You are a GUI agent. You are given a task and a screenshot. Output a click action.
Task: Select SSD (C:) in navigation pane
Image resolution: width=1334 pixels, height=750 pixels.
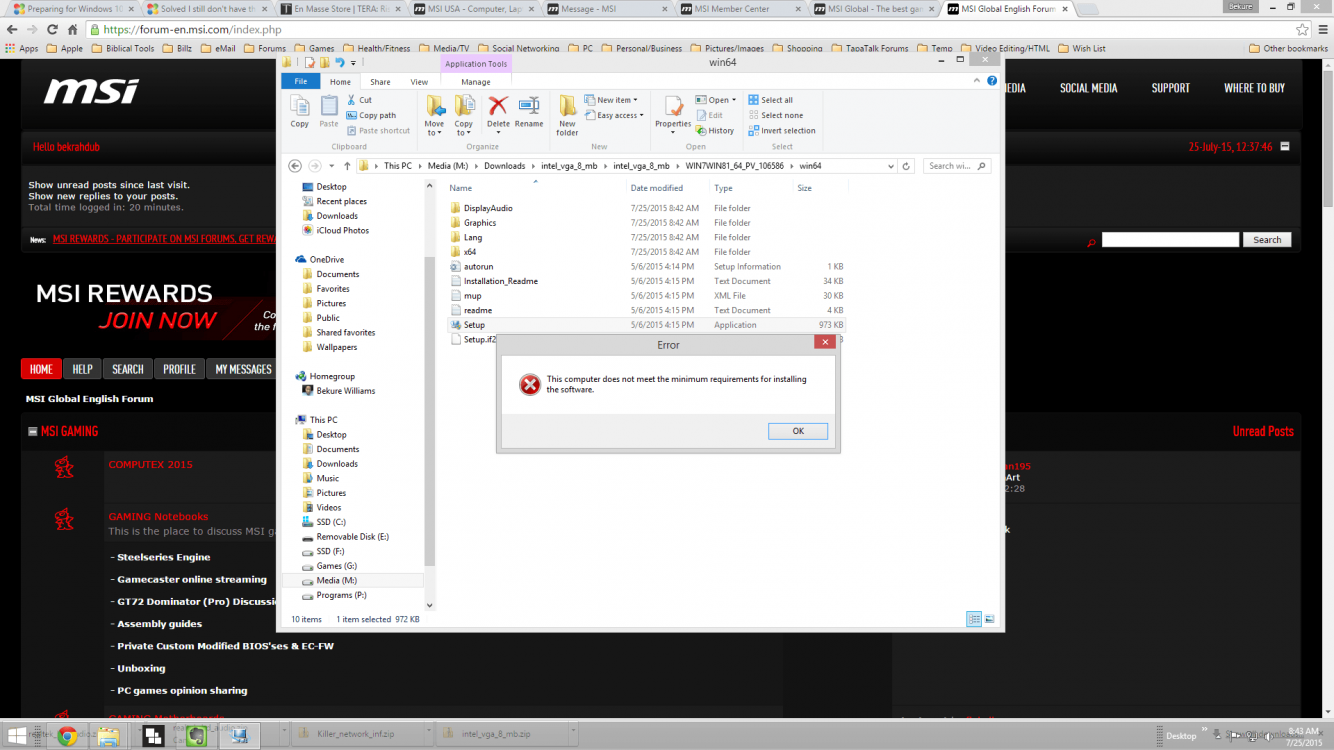coord(331,522)
